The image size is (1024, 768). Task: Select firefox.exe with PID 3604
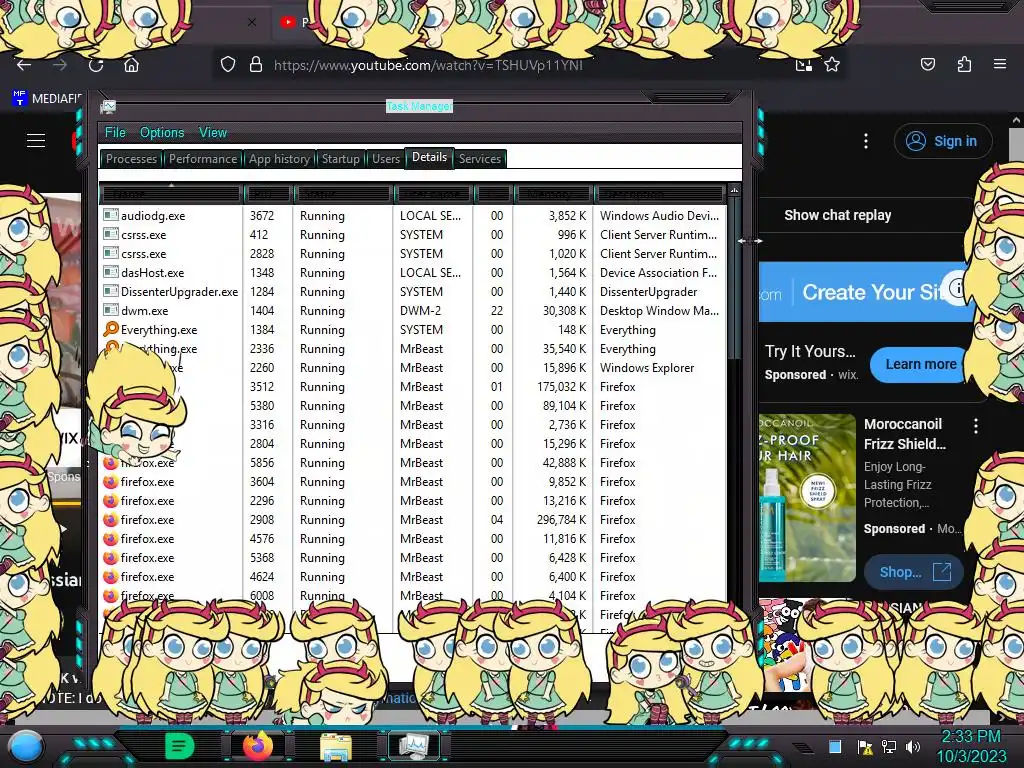pos(413,481)
